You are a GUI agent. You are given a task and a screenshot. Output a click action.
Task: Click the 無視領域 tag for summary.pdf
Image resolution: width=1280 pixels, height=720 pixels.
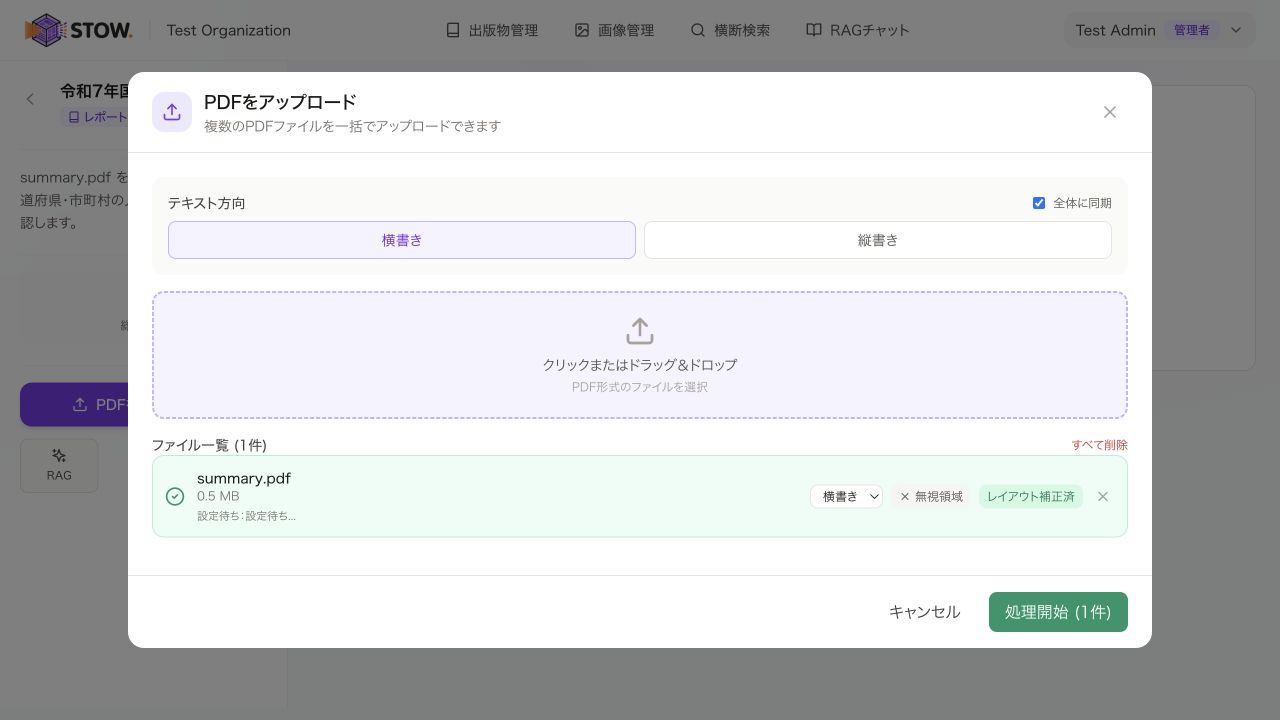point(931,496)
